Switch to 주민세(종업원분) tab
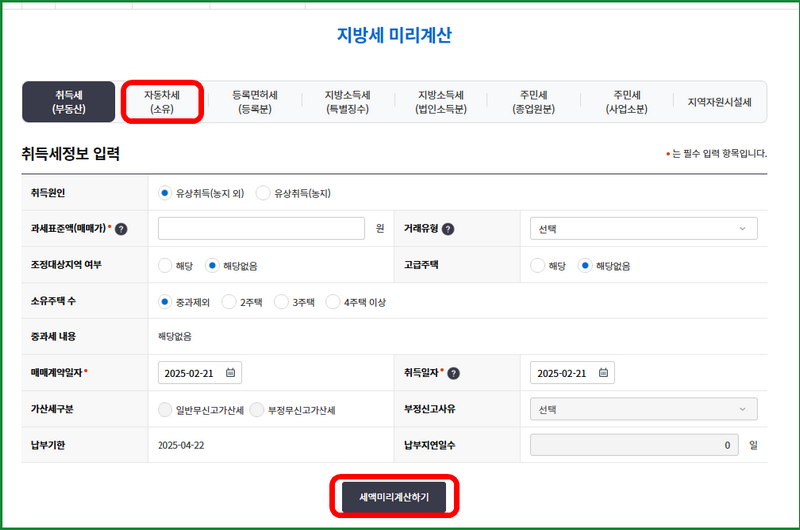This screenshot has width=800, height=530. (x=534, y=102)
